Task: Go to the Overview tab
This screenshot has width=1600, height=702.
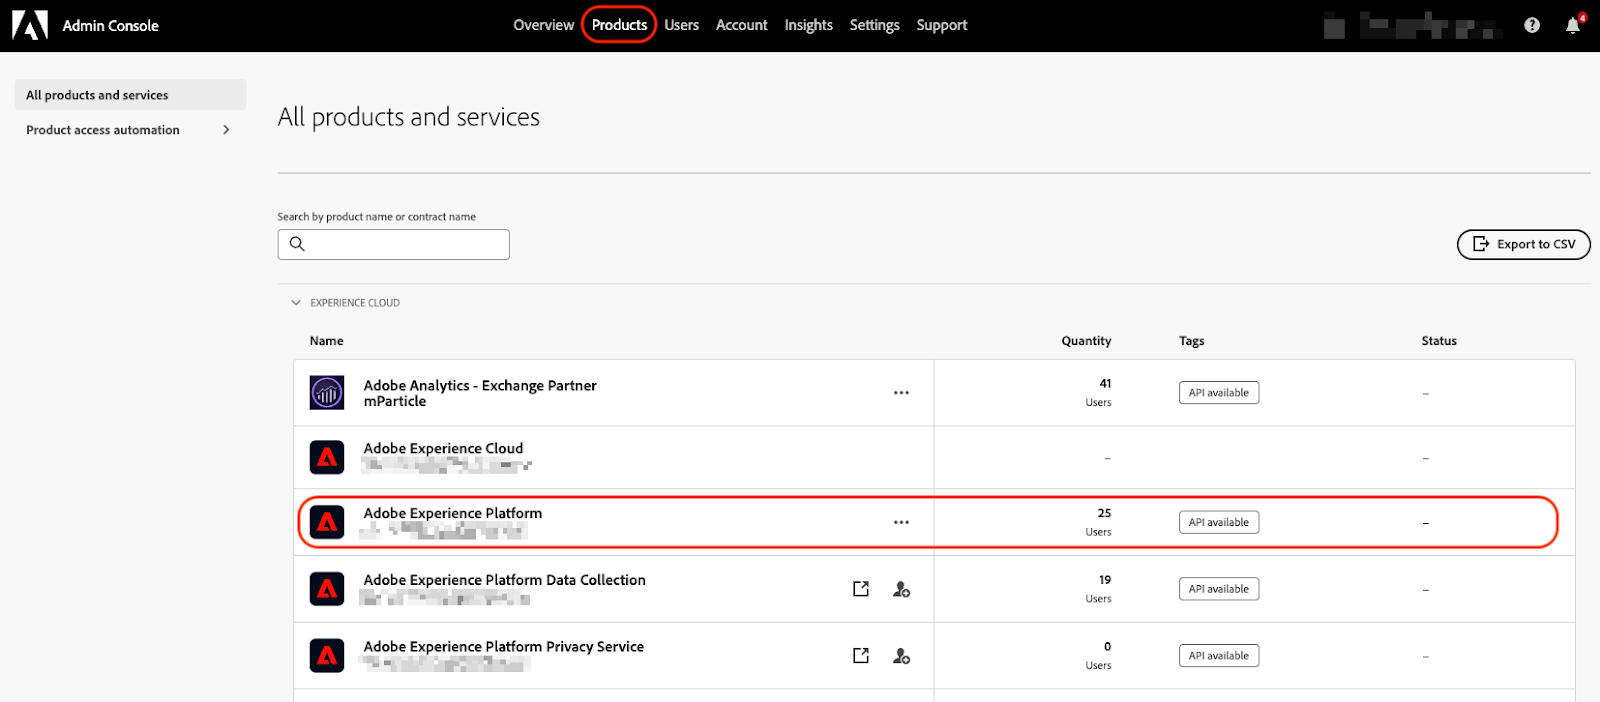Action: (544, 25)
